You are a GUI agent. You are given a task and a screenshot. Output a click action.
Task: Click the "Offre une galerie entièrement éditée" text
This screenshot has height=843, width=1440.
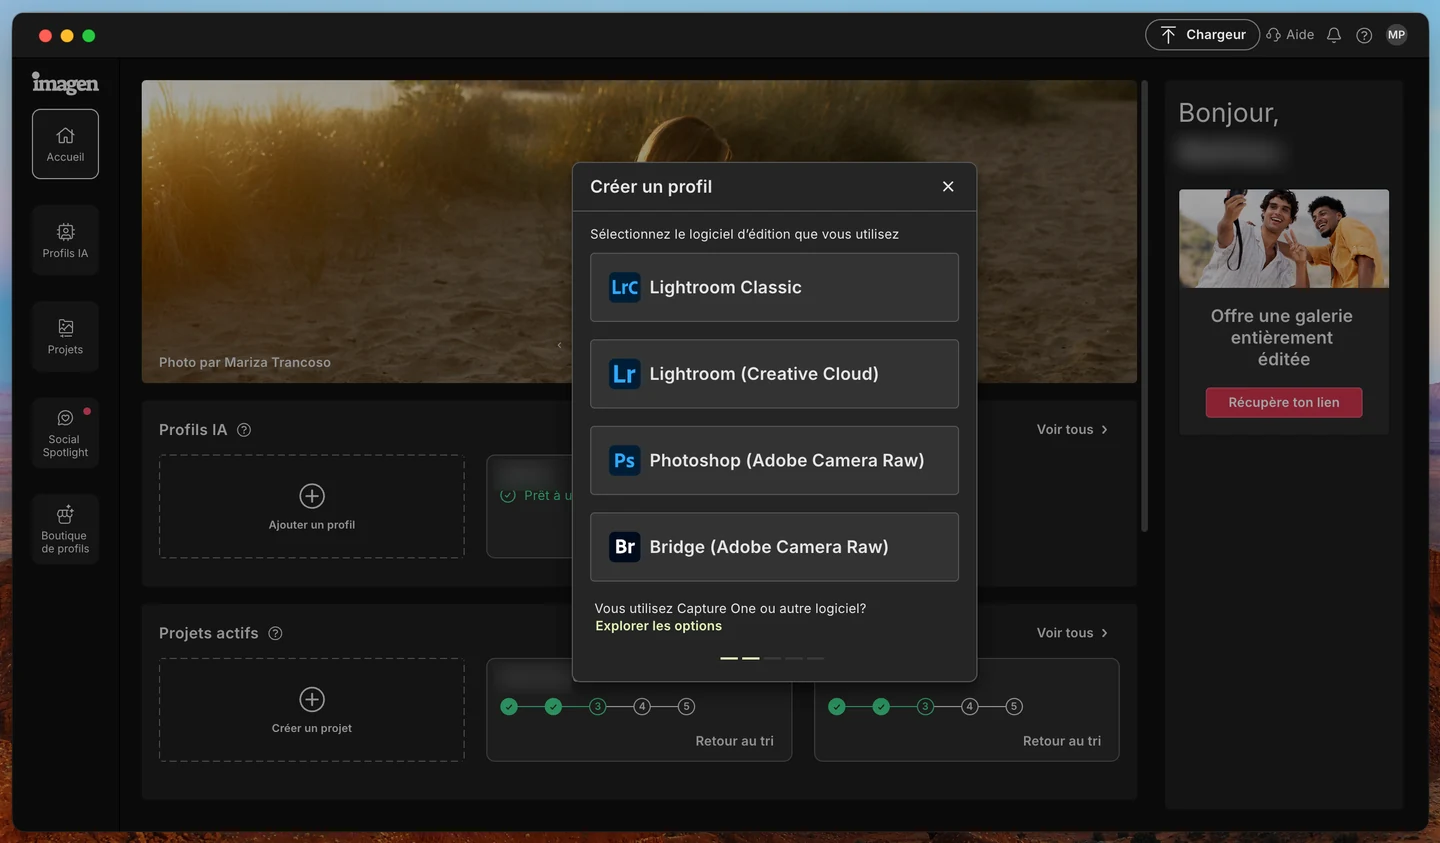1283,338
